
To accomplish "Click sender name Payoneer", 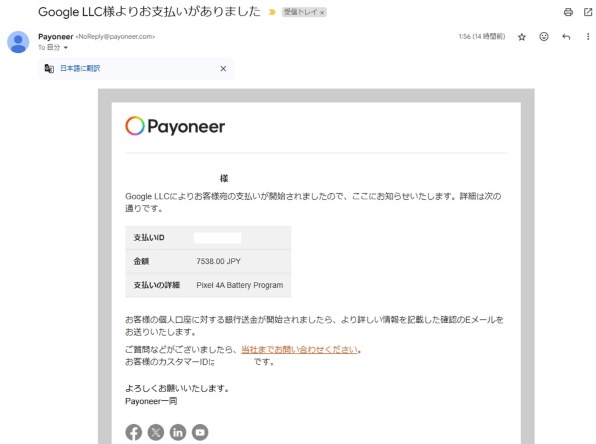I will point(55,36).
